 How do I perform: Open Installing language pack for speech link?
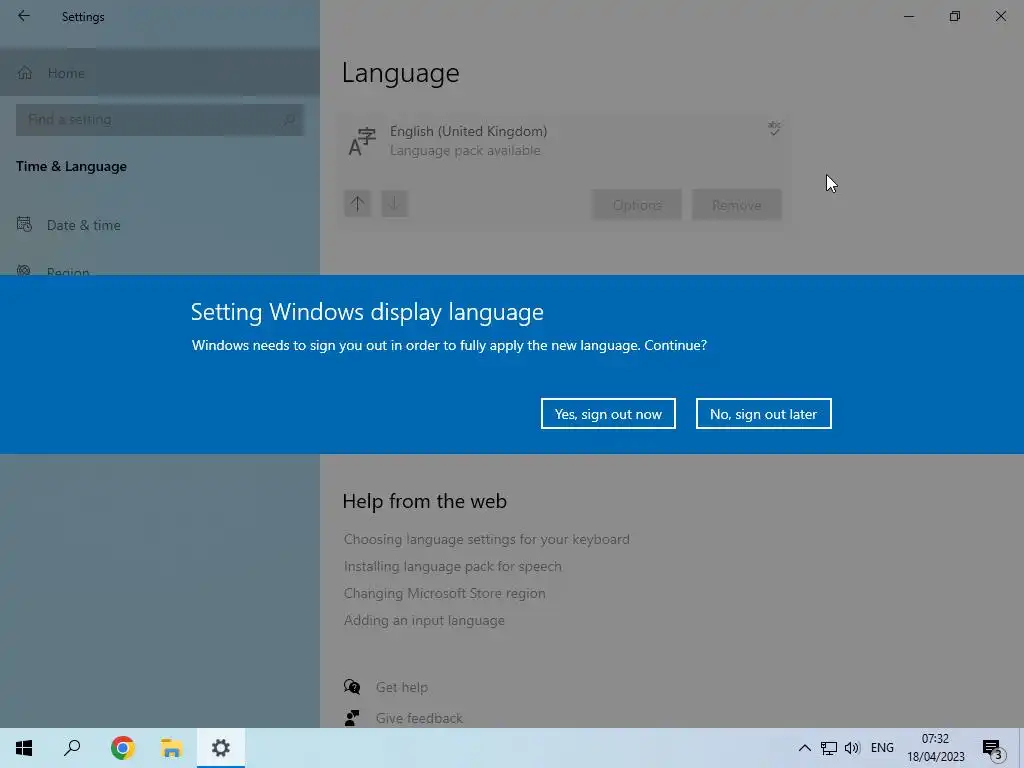point(453,566)
